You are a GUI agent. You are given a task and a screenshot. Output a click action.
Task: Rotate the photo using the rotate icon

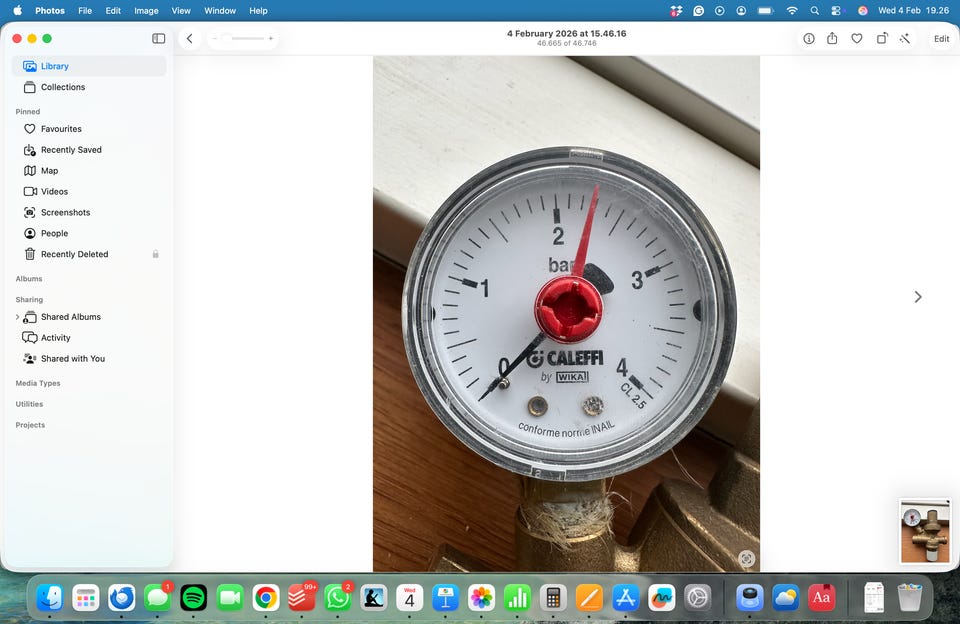pos(882,39)
